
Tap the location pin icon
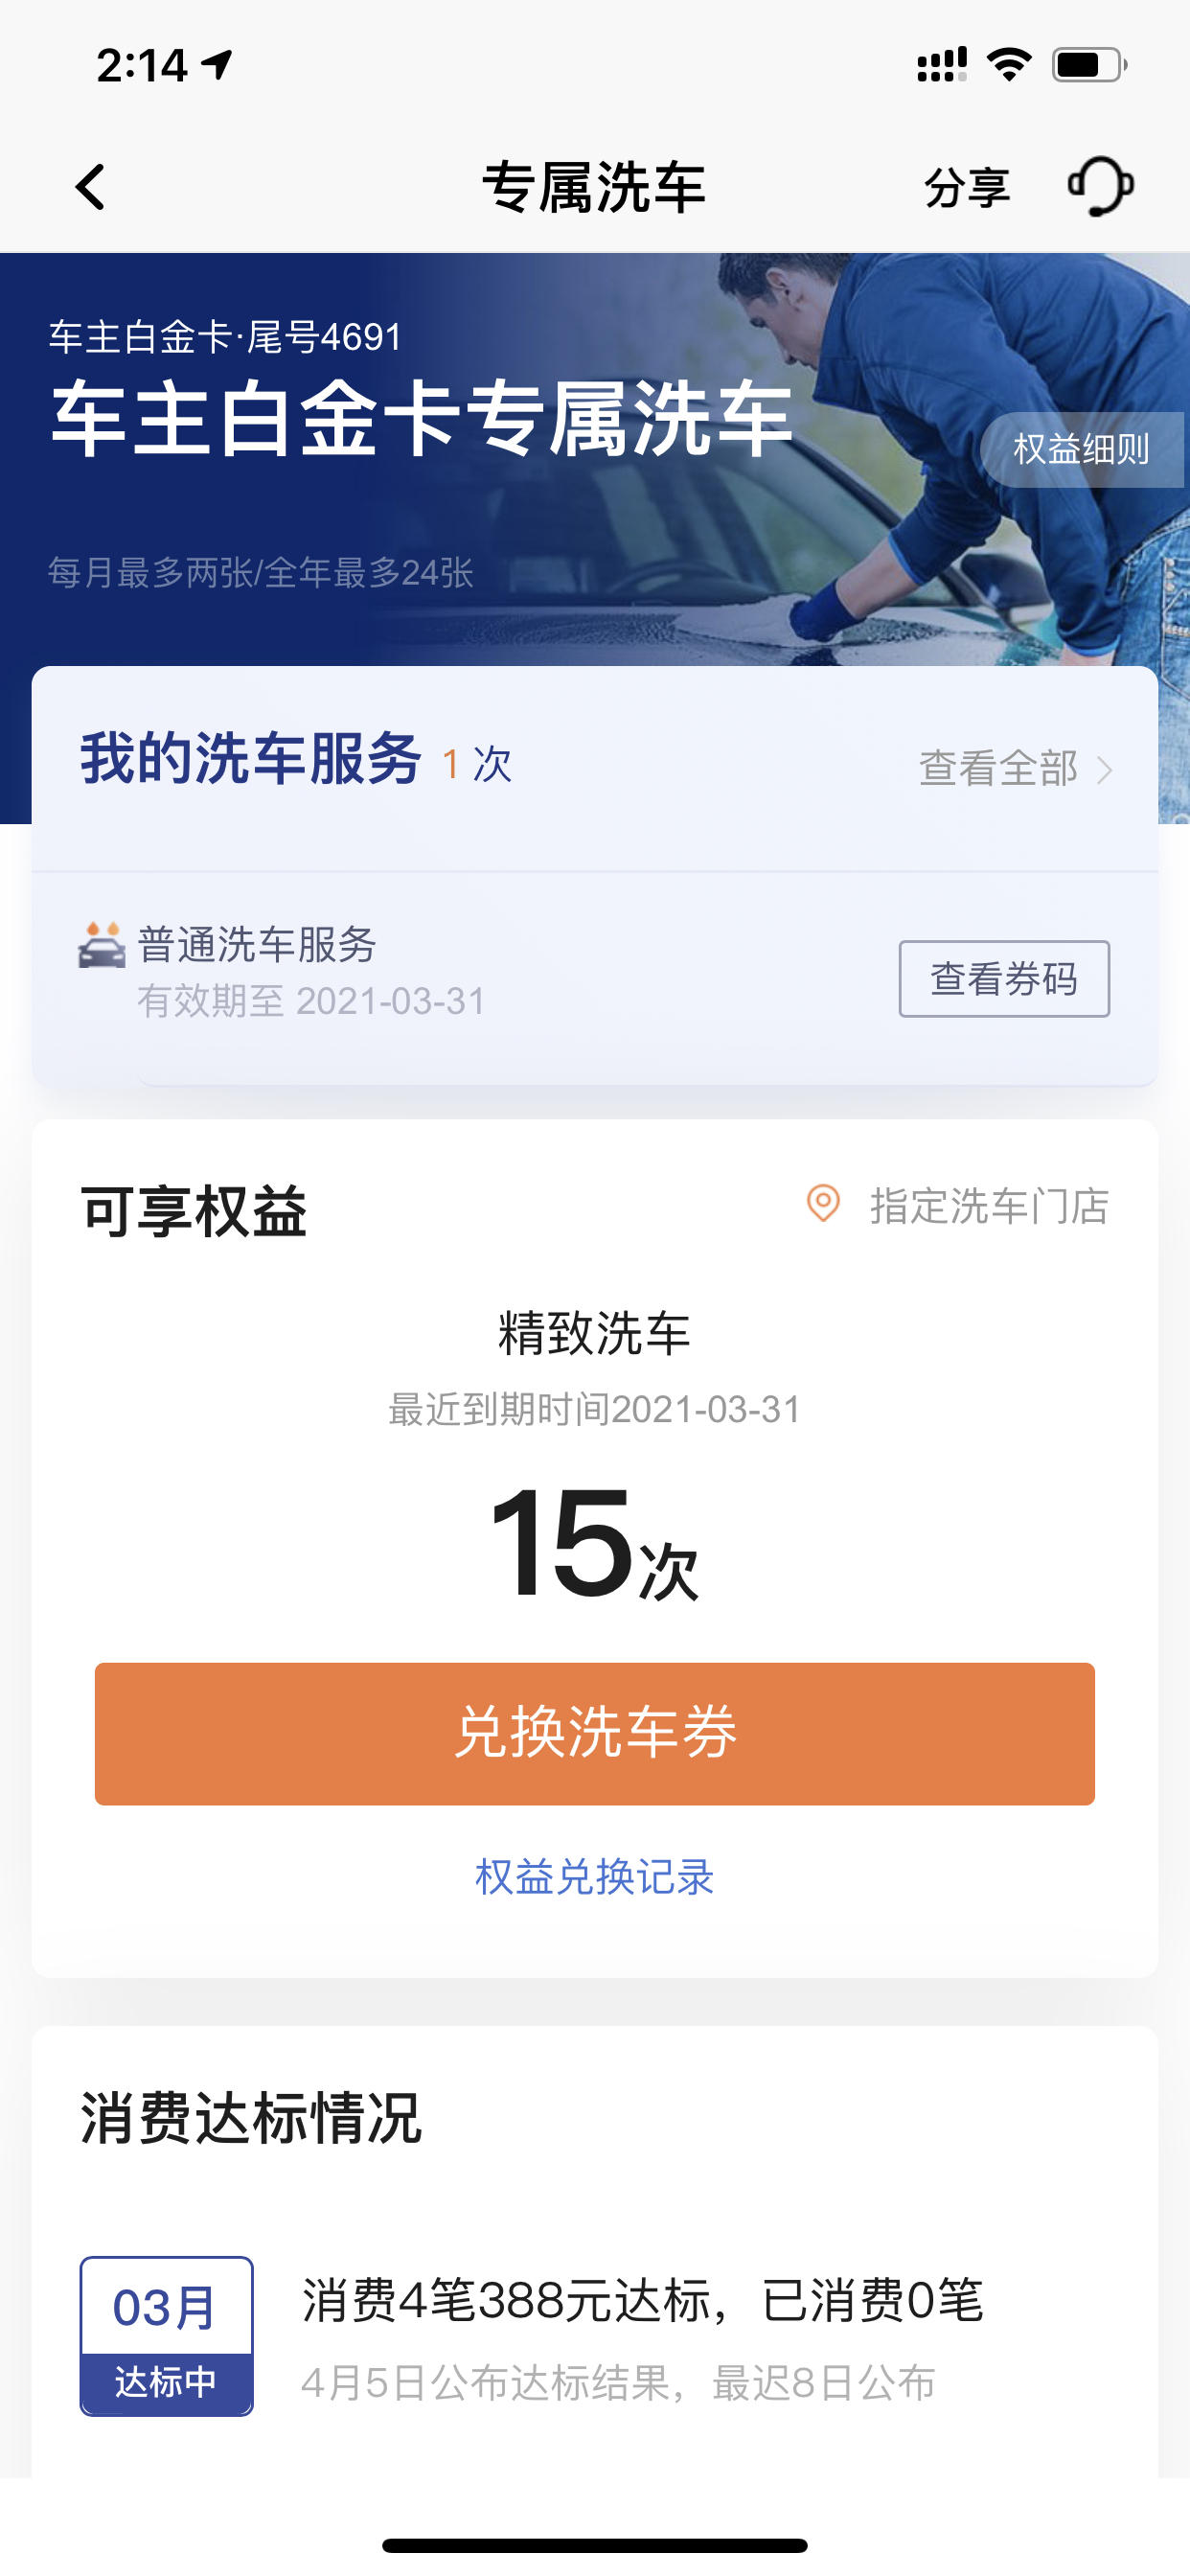pyautogui.click(x=823, y=1203)
